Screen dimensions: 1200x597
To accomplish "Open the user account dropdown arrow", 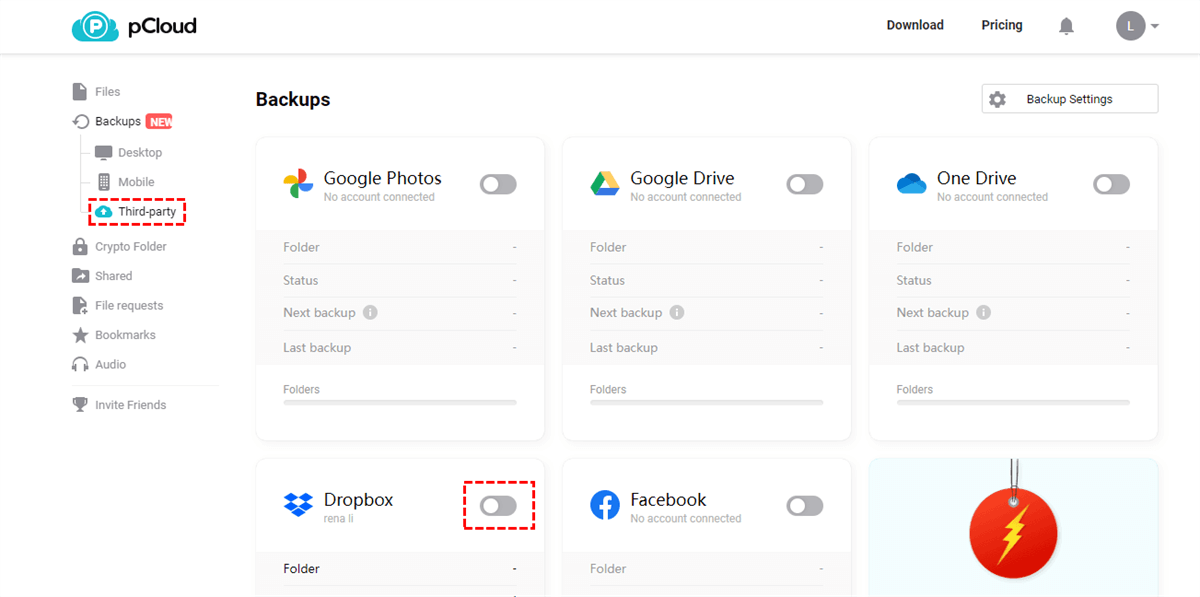I will point(1155,27).
